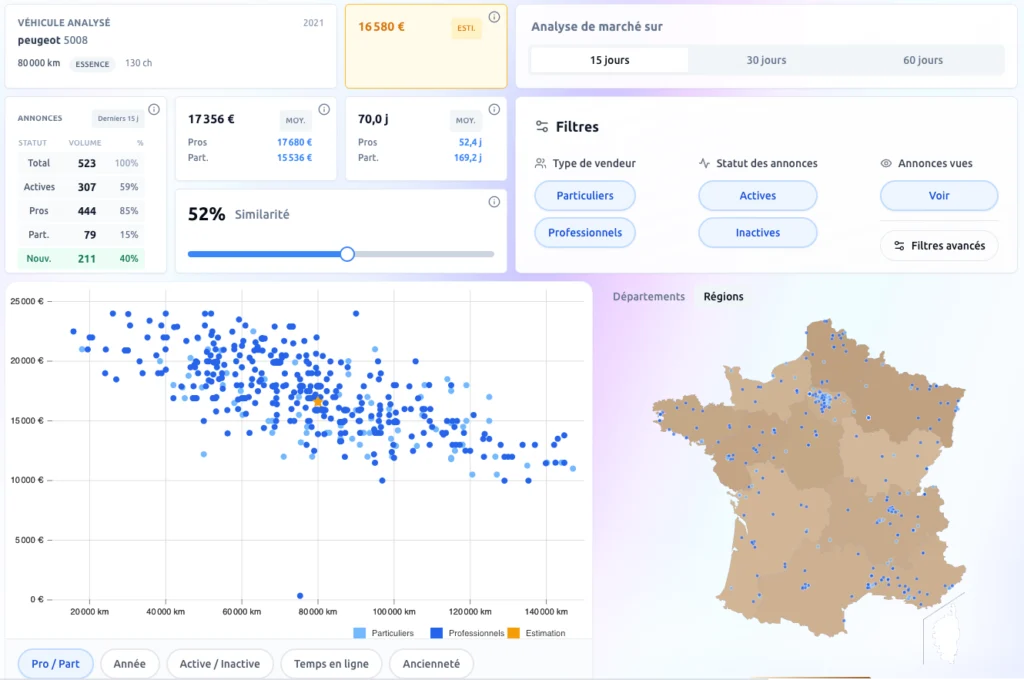Screen dimensions: 1024x680
Task: Click the Similarité slider handle
Action: pyautogui.click(x=347, y=254)
